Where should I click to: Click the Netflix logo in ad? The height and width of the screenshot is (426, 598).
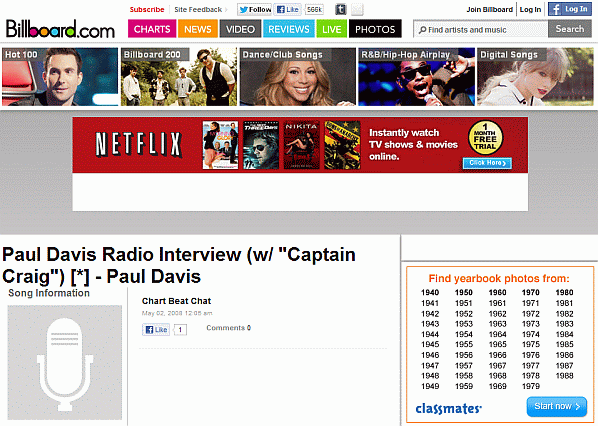click(138, 145)
